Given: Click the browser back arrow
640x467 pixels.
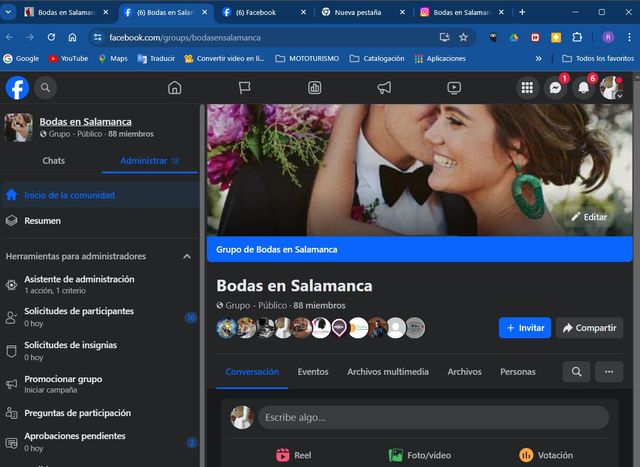Looking at the screenshot, I should click(x=9, y=37).
